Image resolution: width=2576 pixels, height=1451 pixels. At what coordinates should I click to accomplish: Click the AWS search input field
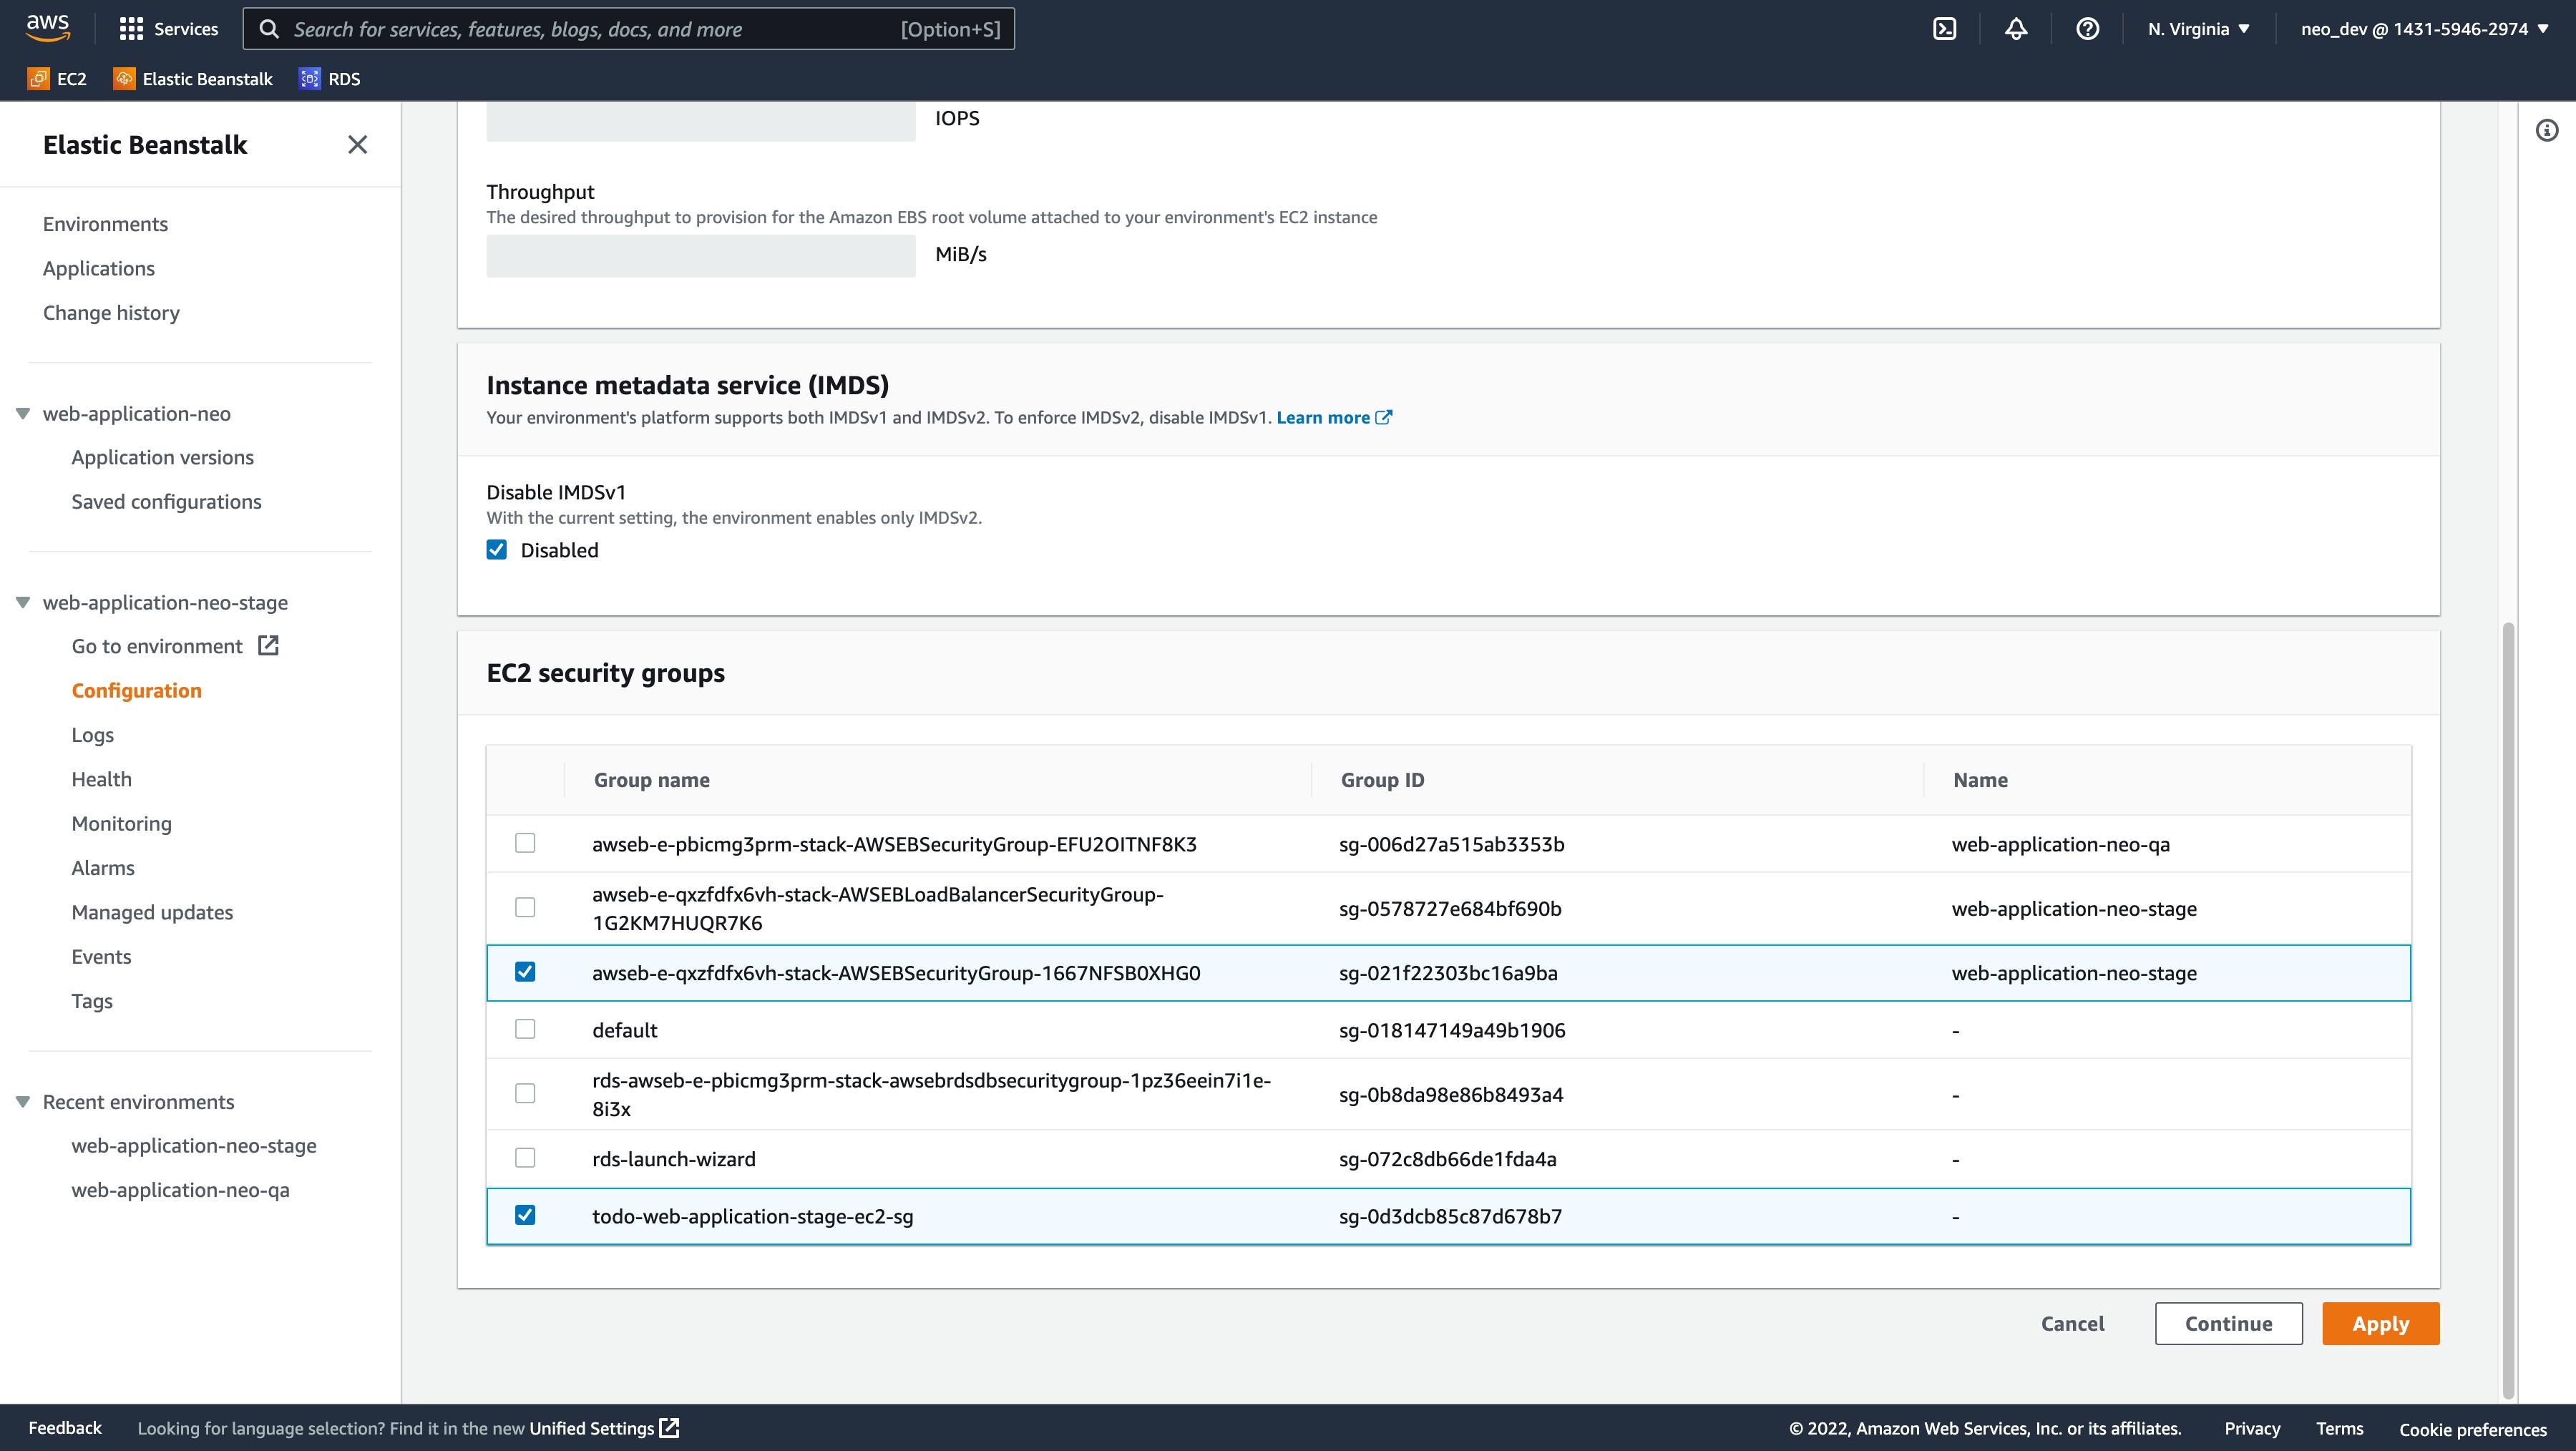click(x=628, y=29)
